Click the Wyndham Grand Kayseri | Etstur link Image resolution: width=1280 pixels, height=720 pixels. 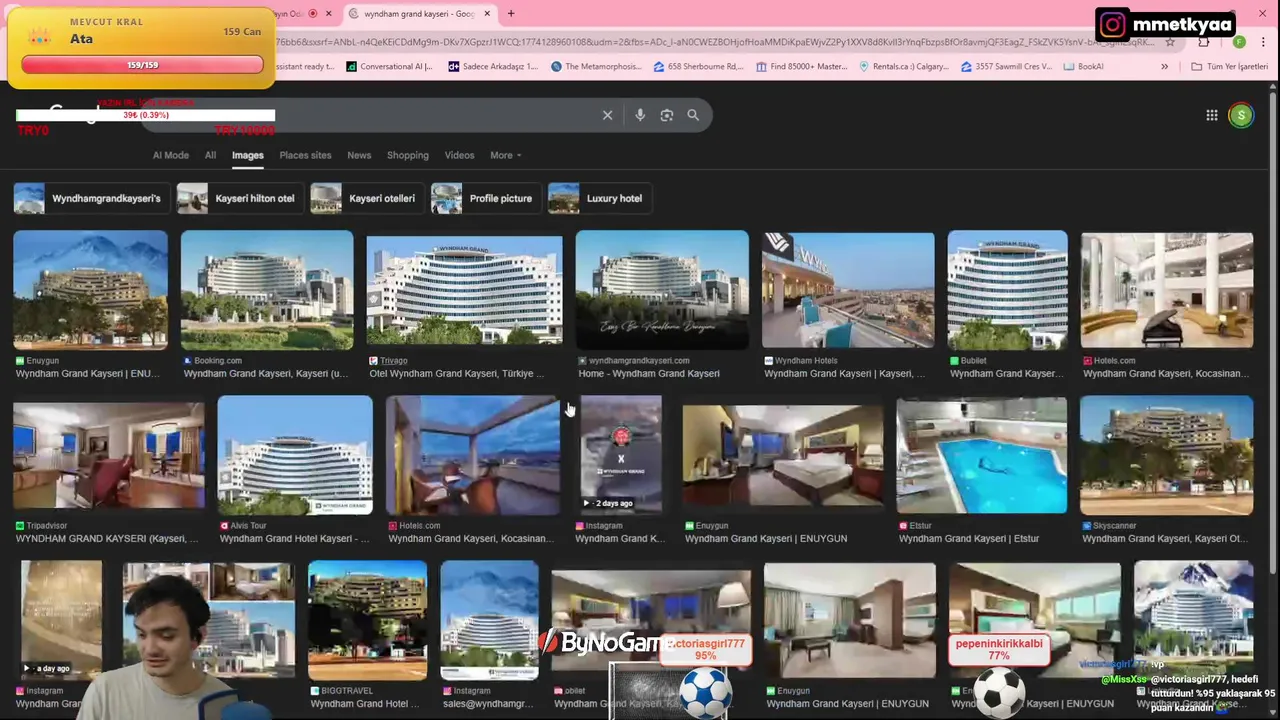[969, 538]
